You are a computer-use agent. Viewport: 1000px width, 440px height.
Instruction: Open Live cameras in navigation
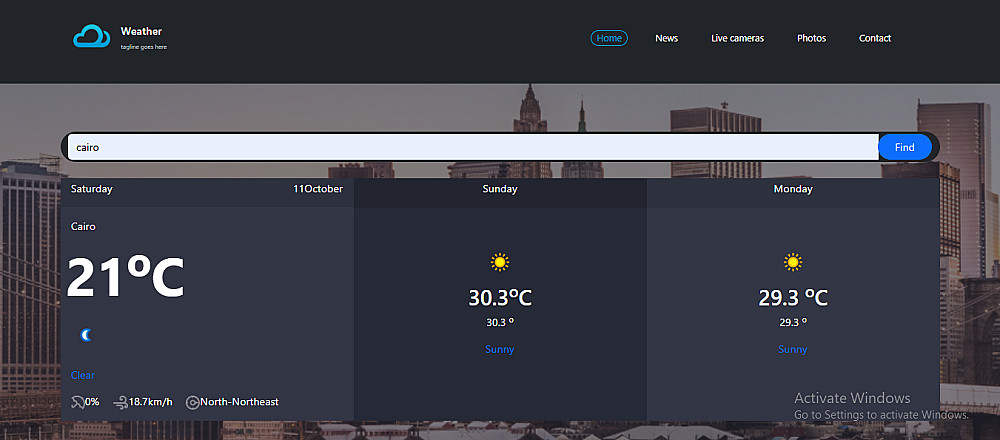point(737,38)
